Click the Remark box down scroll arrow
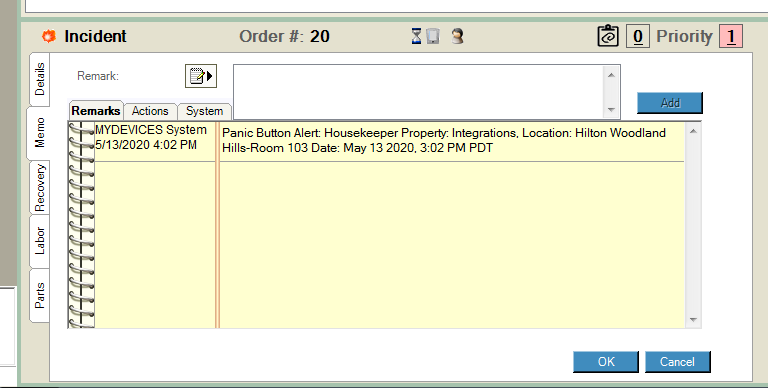768x388 pixels. (611, 110)
